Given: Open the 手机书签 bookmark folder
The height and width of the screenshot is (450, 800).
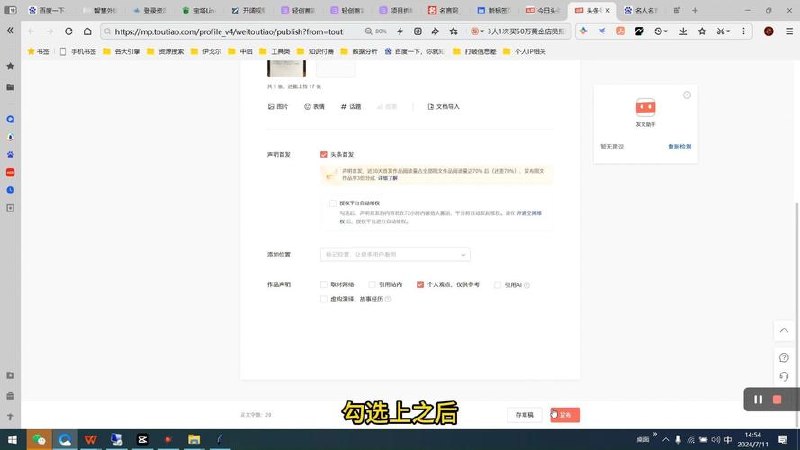Looking at the screenshot, I should point(78,52).
